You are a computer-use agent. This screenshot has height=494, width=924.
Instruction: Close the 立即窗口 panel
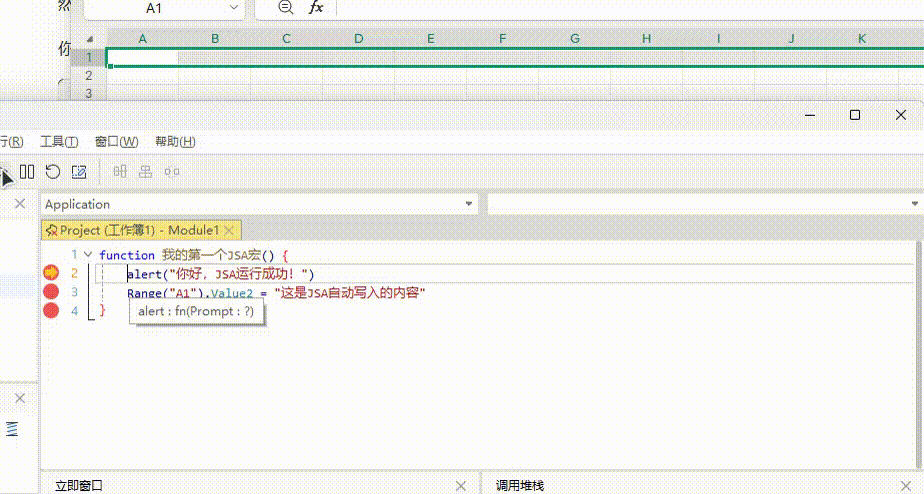461,485
